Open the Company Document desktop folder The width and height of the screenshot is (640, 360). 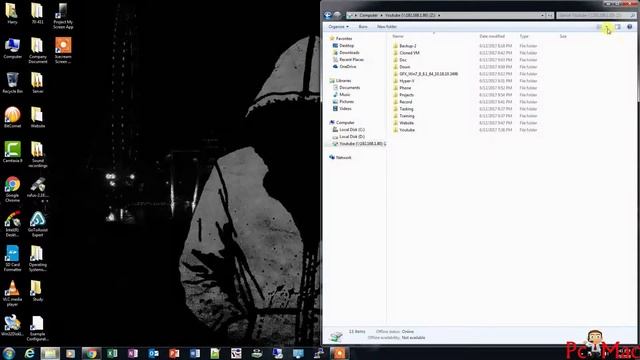38,50
